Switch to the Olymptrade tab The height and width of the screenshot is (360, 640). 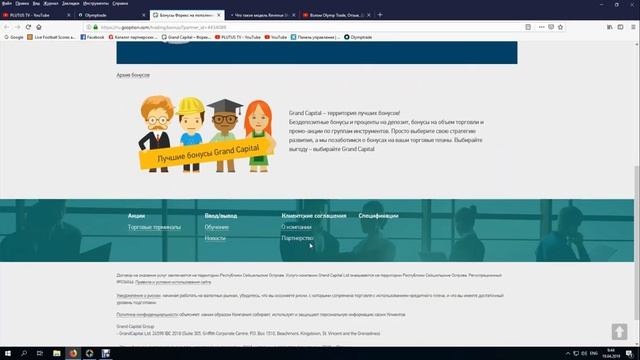(x=111, y=15)
